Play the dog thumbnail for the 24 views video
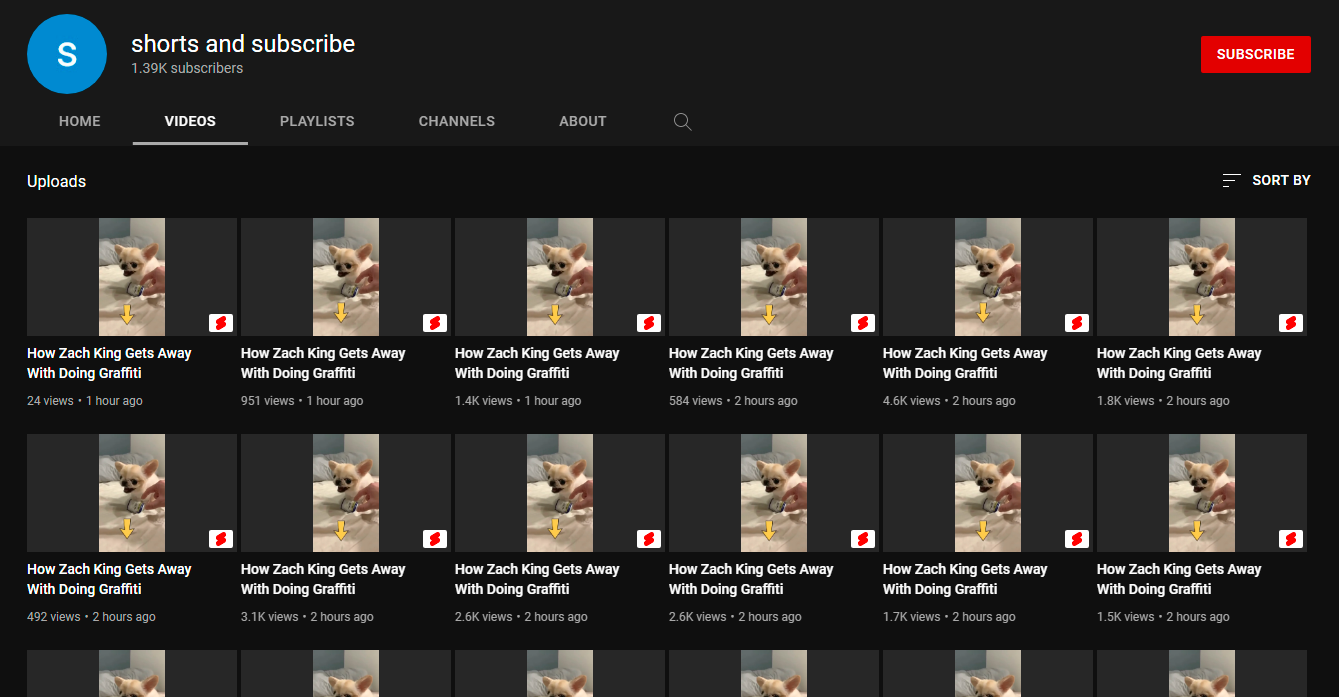The height and width of the screenshot is (697, 1339). click(x=132, y=277)
